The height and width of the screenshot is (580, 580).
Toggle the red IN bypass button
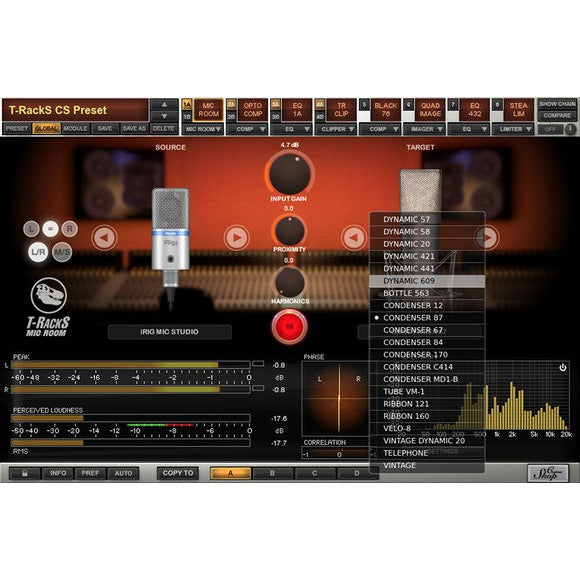289,326
